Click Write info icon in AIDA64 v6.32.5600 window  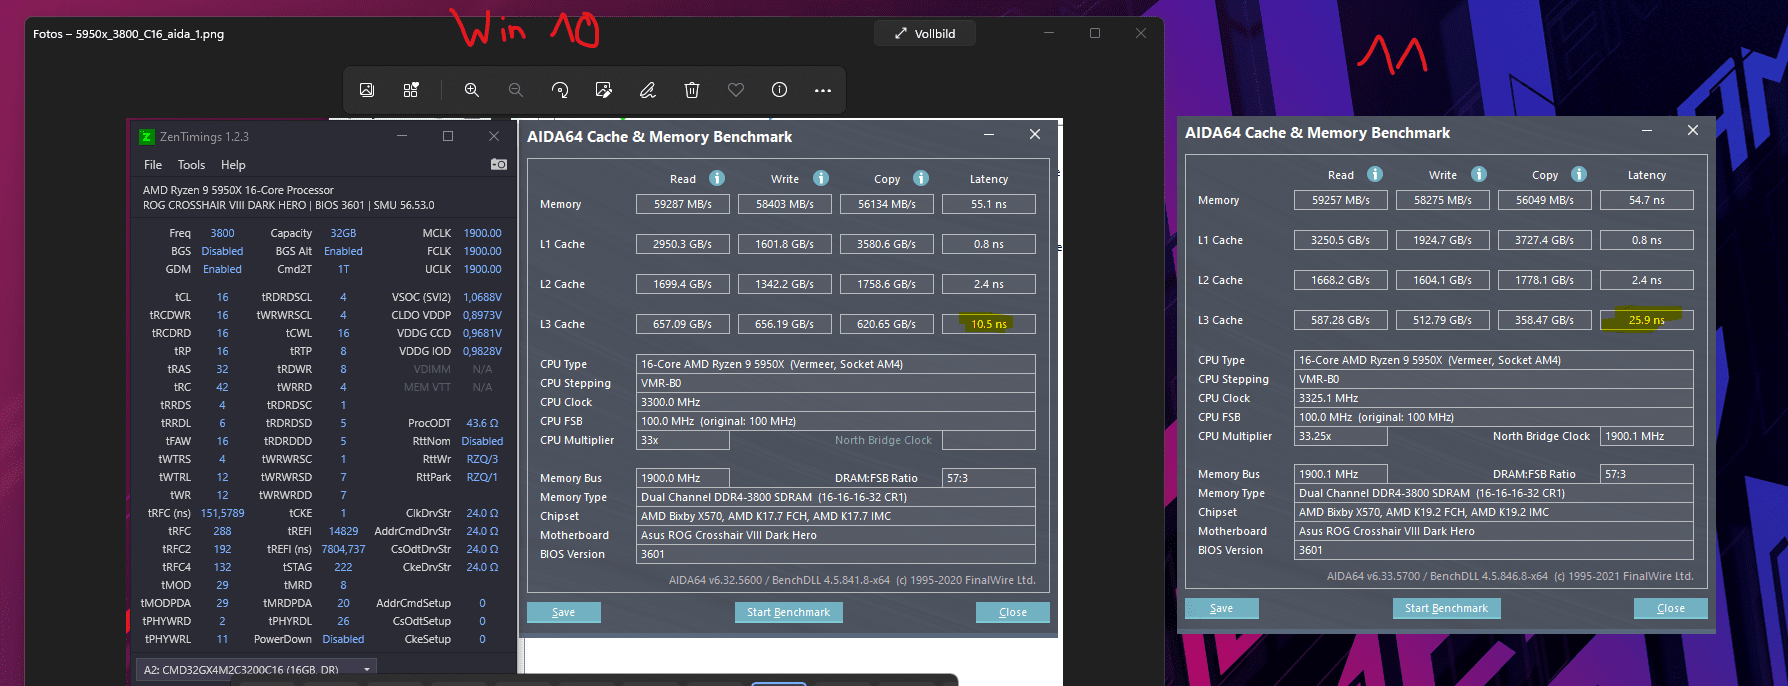(821, 178)
